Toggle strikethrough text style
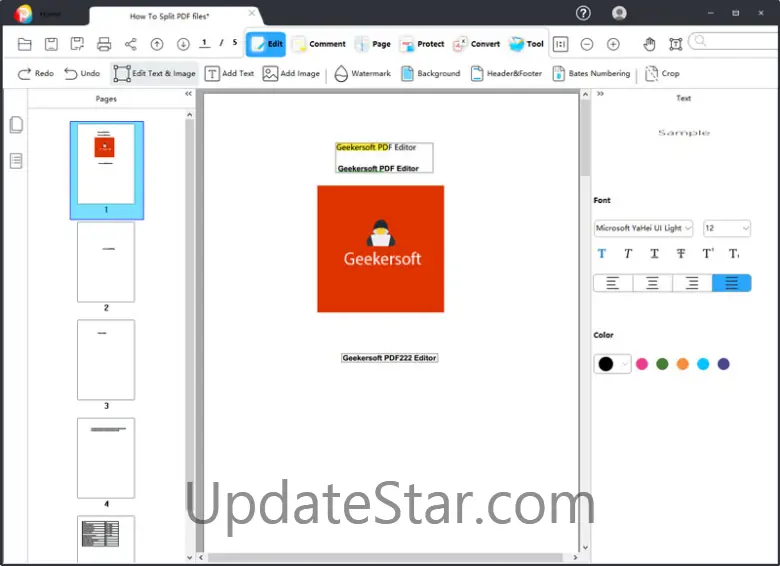This screenshot has width=780, height=566. click(x=681, y=254)
